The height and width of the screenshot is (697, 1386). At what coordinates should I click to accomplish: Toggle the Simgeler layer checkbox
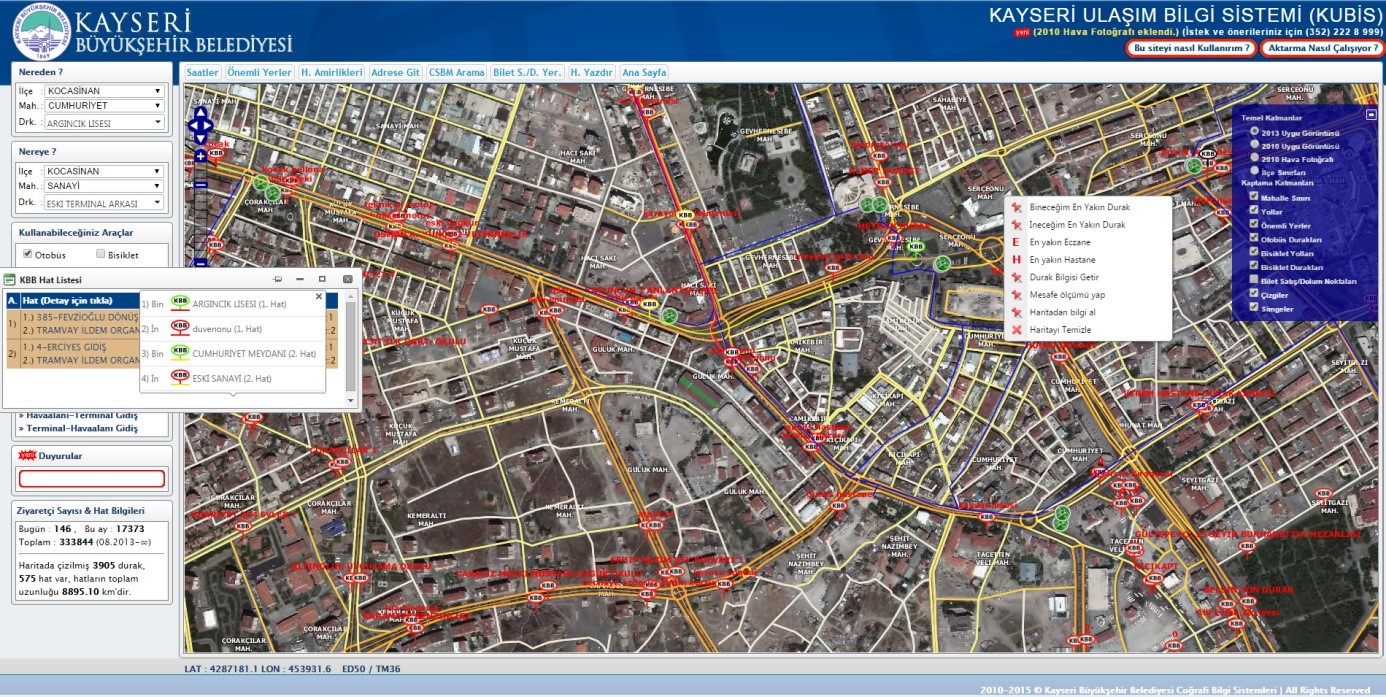[1254, 309]
